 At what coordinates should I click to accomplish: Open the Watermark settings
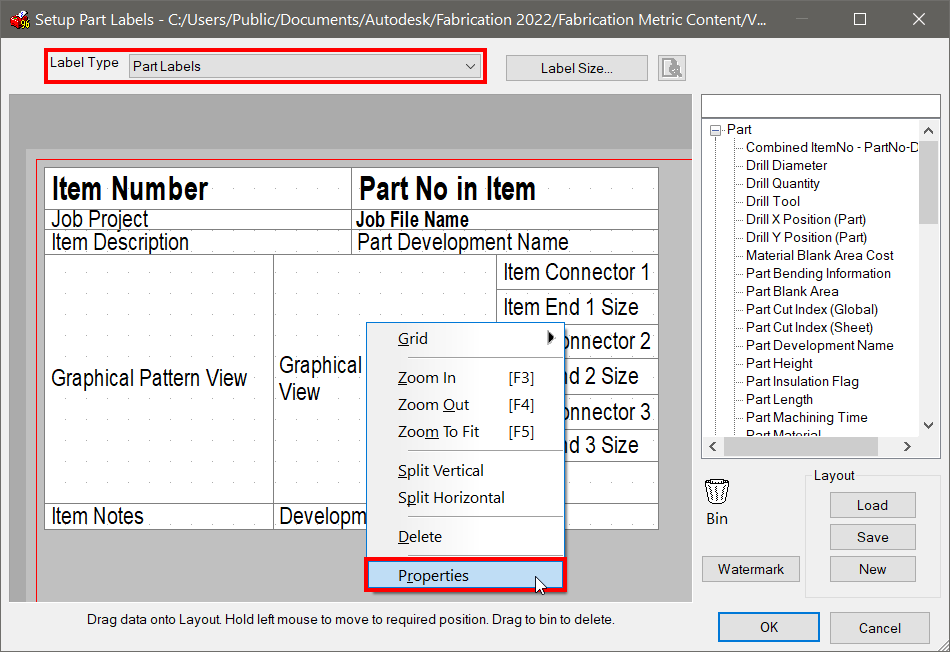coord(751,568)
